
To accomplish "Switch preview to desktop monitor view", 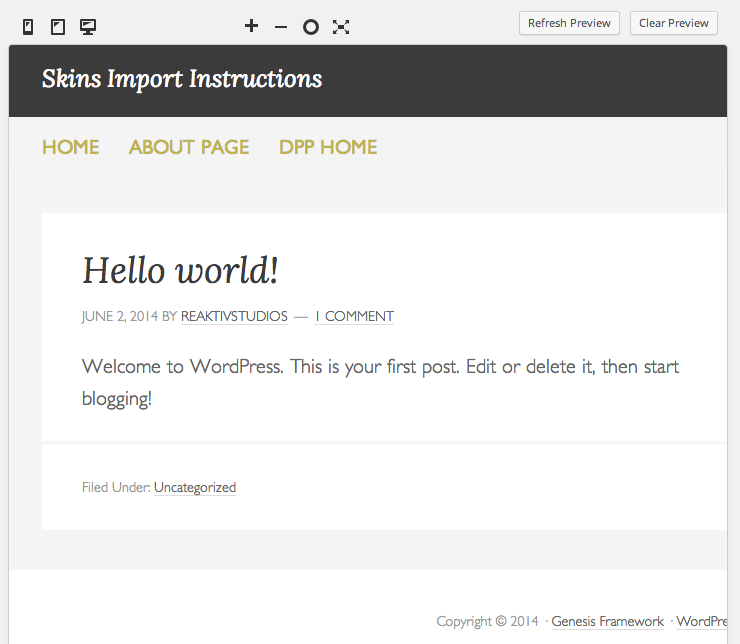I will click(88, 27).
